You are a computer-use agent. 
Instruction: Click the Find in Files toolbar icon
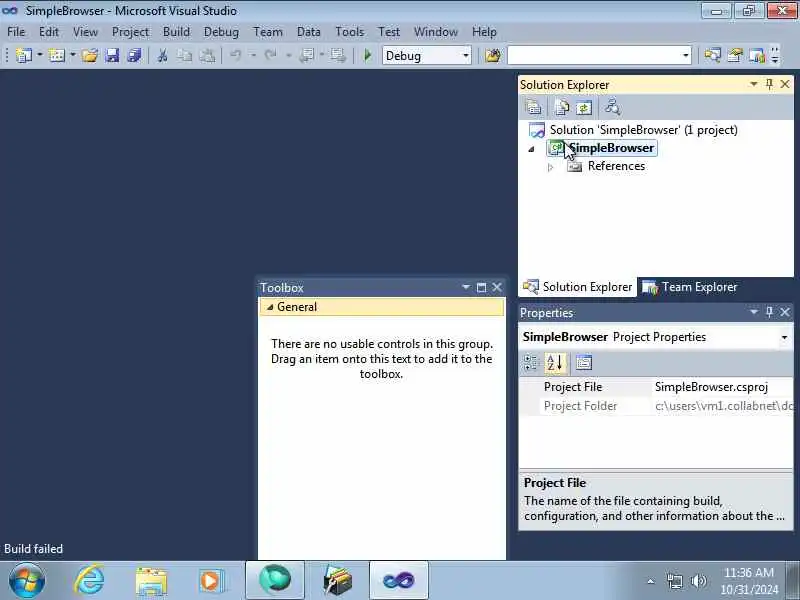(493, 55)
